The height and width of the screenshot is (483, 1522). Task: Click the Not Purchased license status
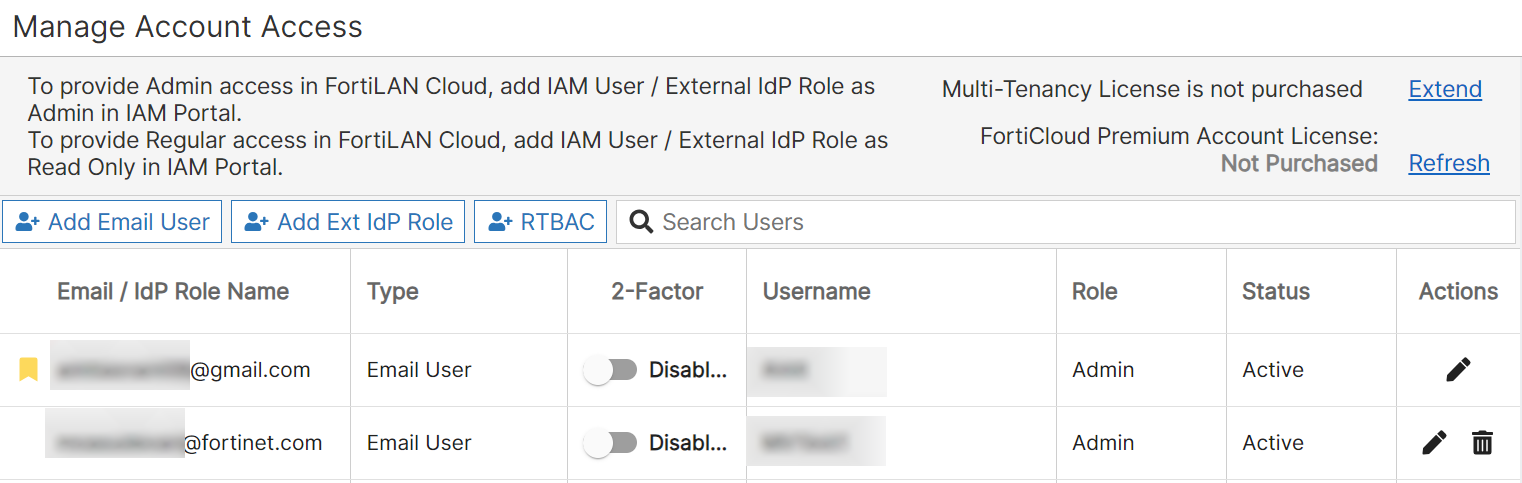click(x=1299, y=163)
